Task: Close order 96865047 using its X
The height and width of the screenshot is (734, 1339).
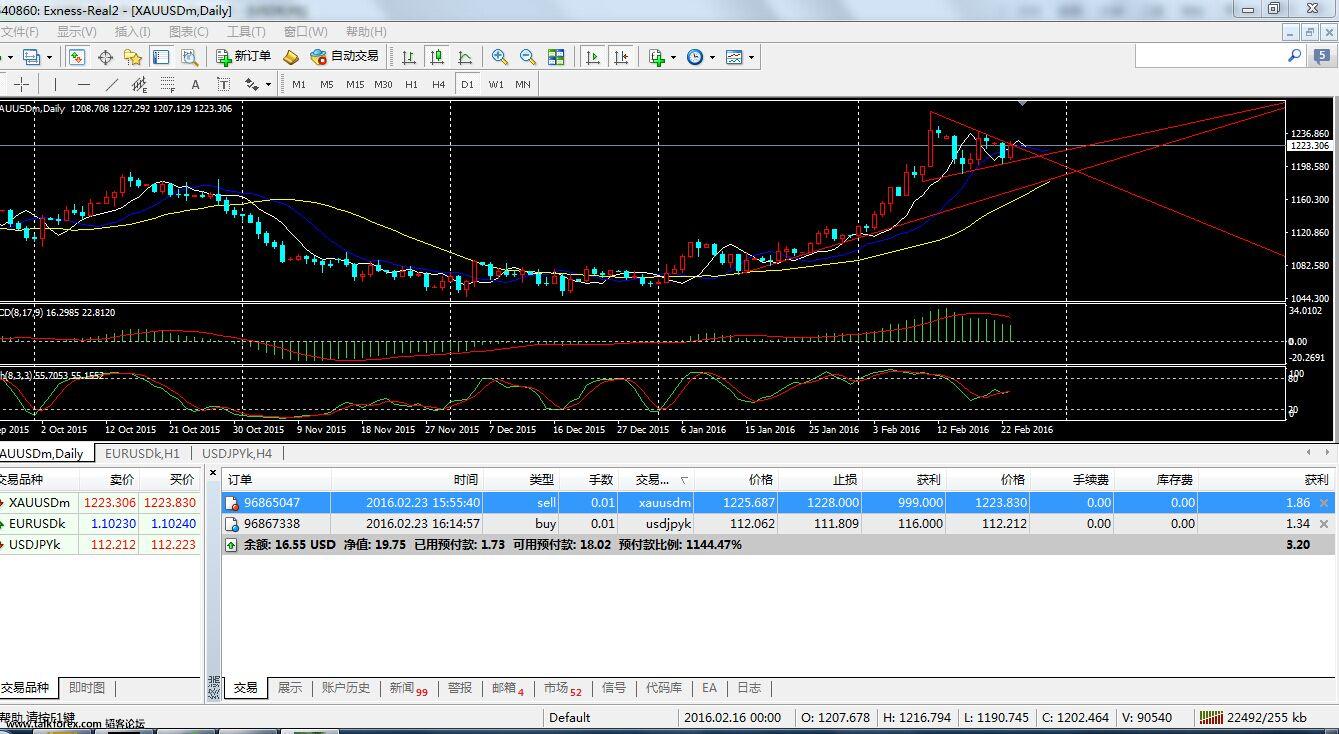Action: 1325,503
